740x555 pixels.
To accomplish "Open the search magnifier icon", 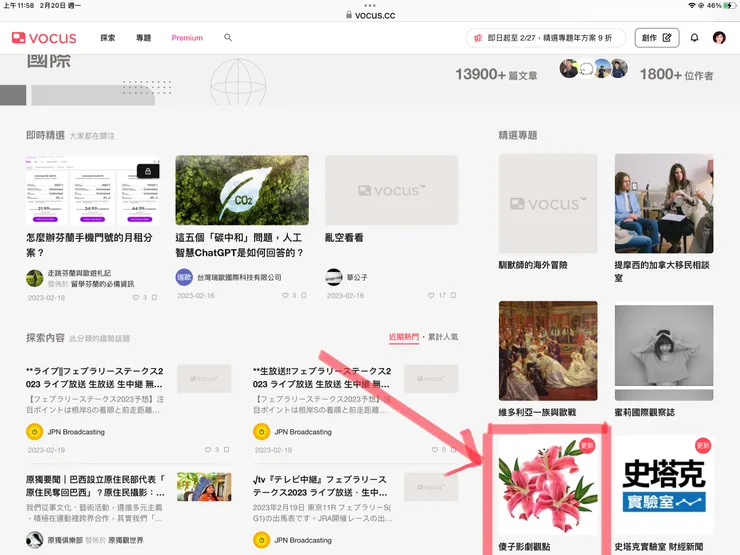I will pyautogui.click(x=228, y=37).
